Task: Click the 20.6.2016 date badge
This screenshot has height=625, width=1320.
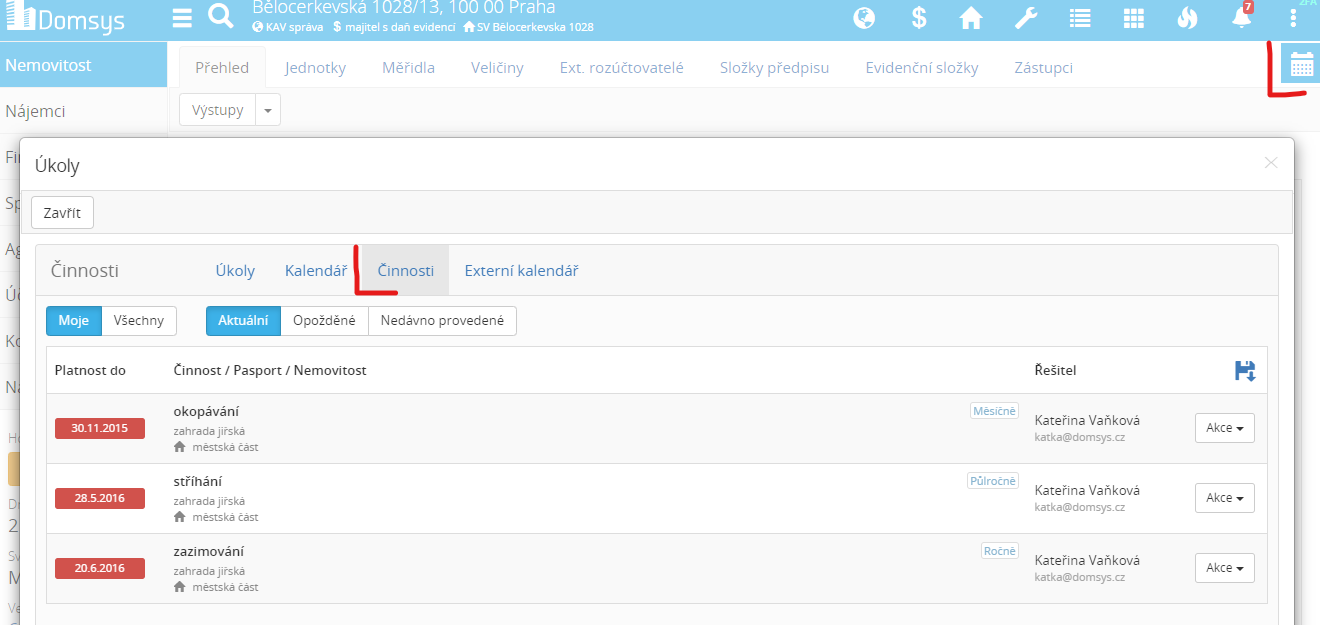Action: [x=100, y=568]
